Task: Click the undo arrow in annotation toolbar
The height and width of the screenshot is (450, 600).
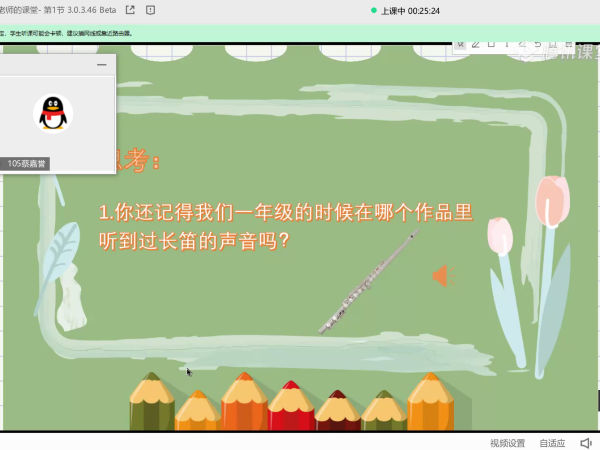Action: point(538,44)
